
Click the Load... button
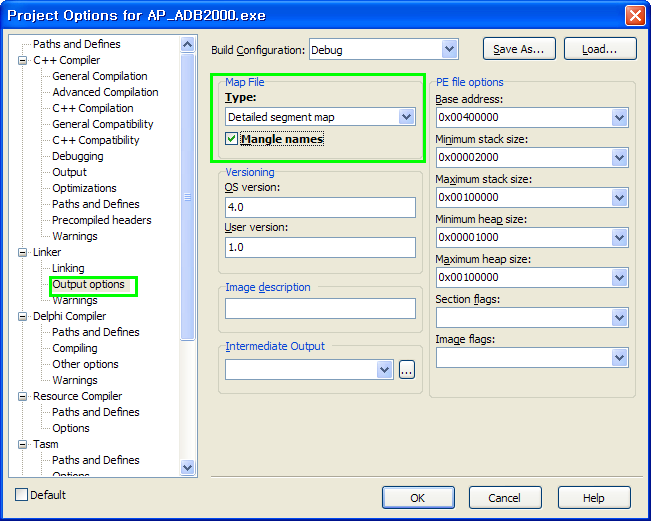[x=600, y=49]
